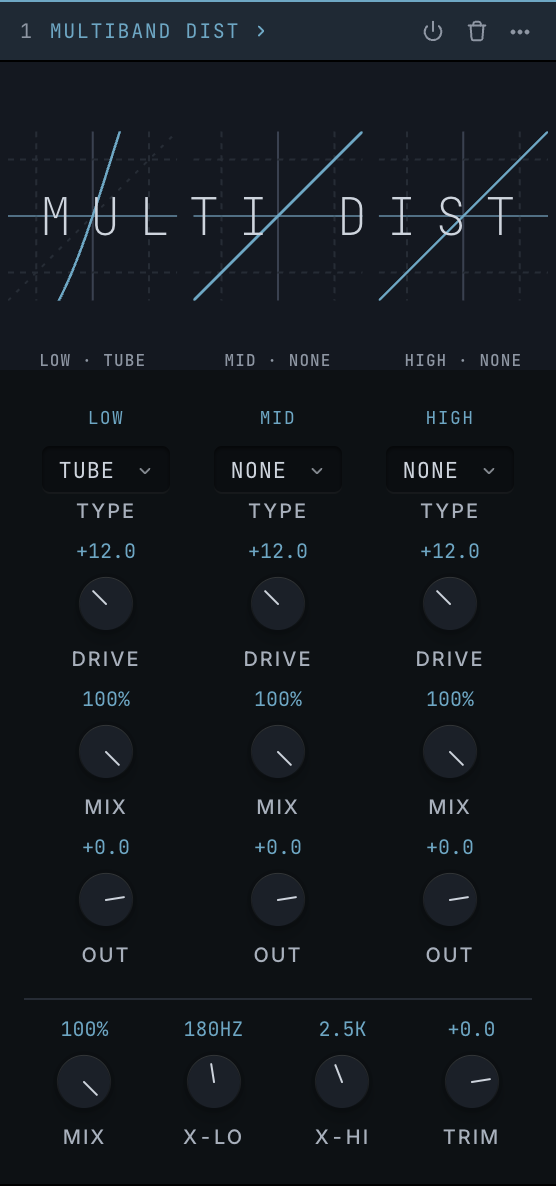Click the 180HZ crossover value
Viewport: 556px width, 1186px height.
(213, 1029)
